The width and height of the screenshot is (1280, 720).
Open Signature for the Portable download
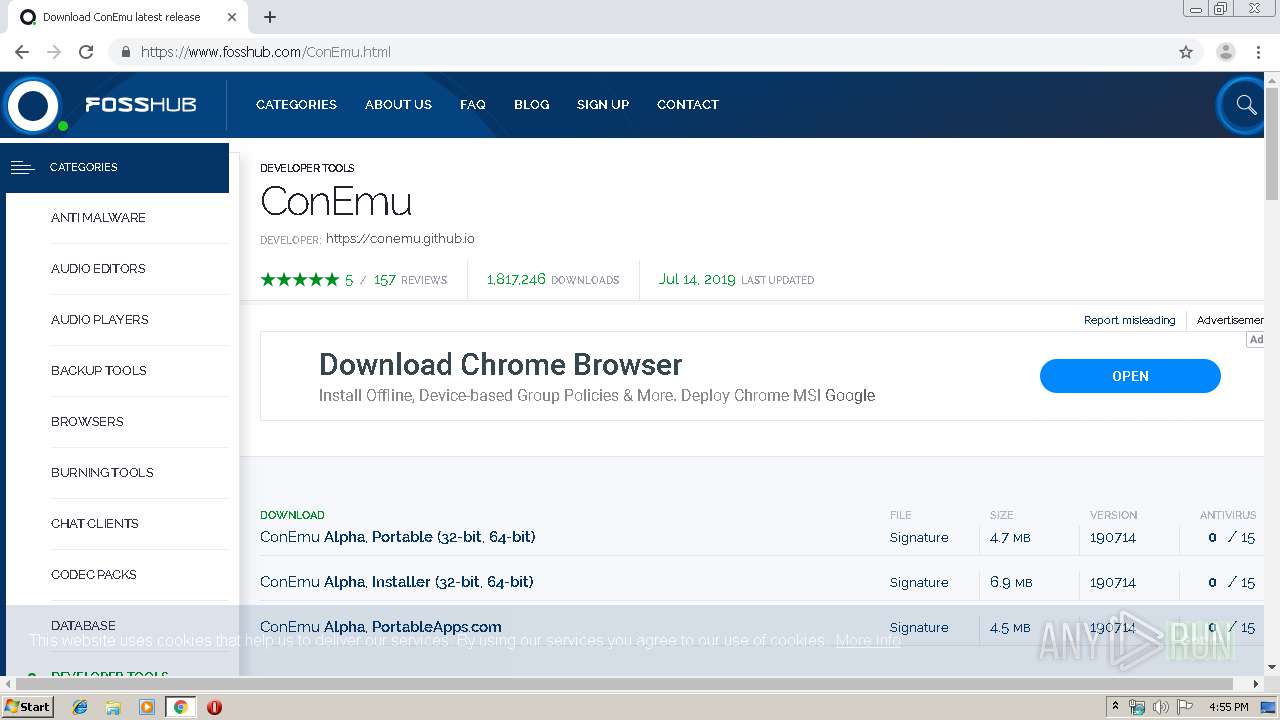919,537
